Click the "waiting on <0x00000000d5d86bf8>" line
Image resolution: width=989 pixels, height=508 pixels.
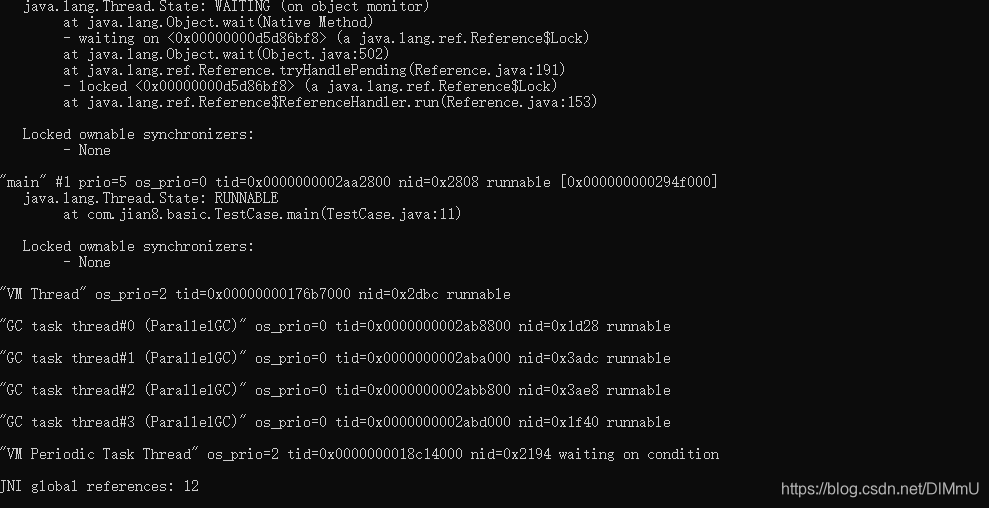pyautogui.click(x=326, y=38)
